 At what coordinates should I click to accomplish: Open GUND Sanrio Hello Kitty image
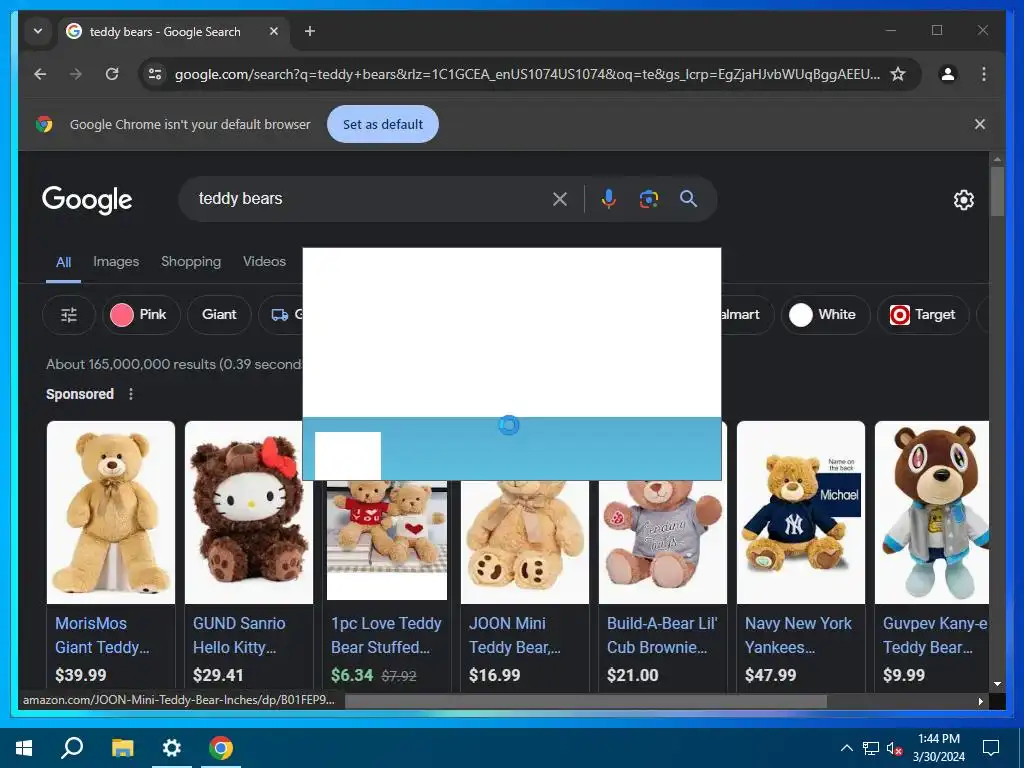[249, 512]
